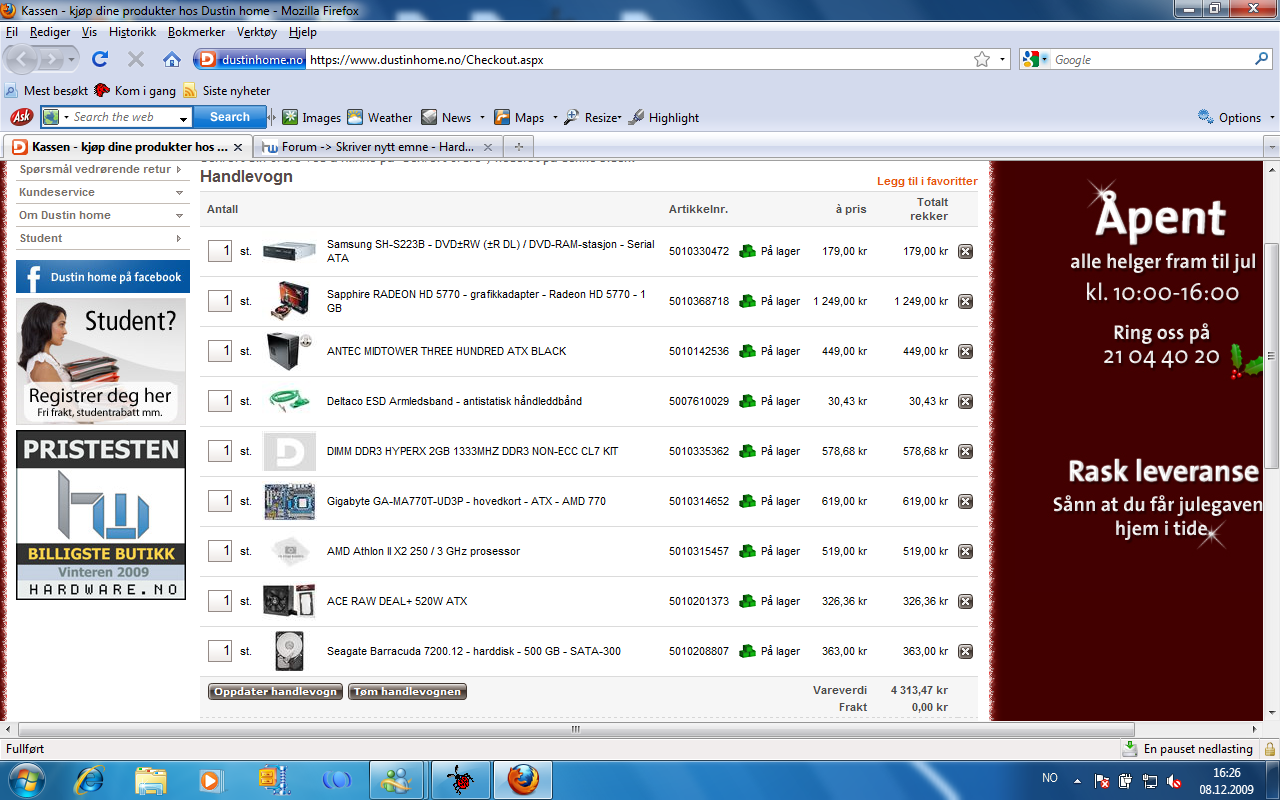The height and width of the screenshot is (800, 1280).
Task: Go to the Firefox home page icon
Action: pyautogui.click(x=172, y=59)
